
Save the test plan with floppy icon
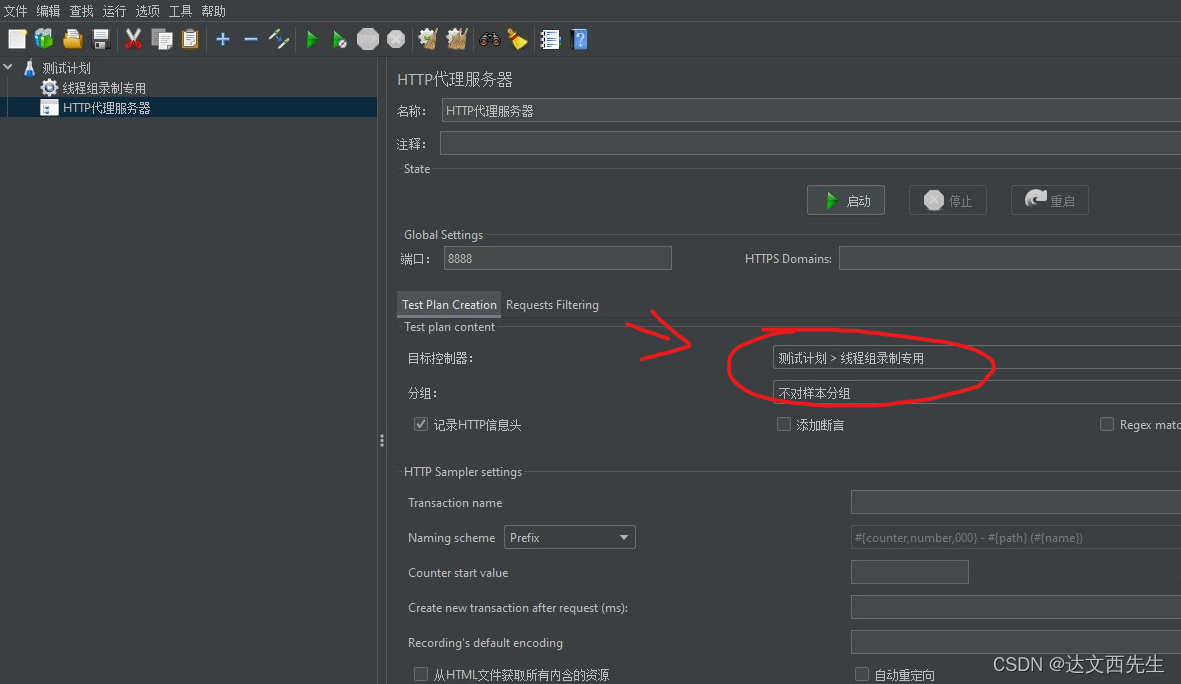(x=101, y=39)
